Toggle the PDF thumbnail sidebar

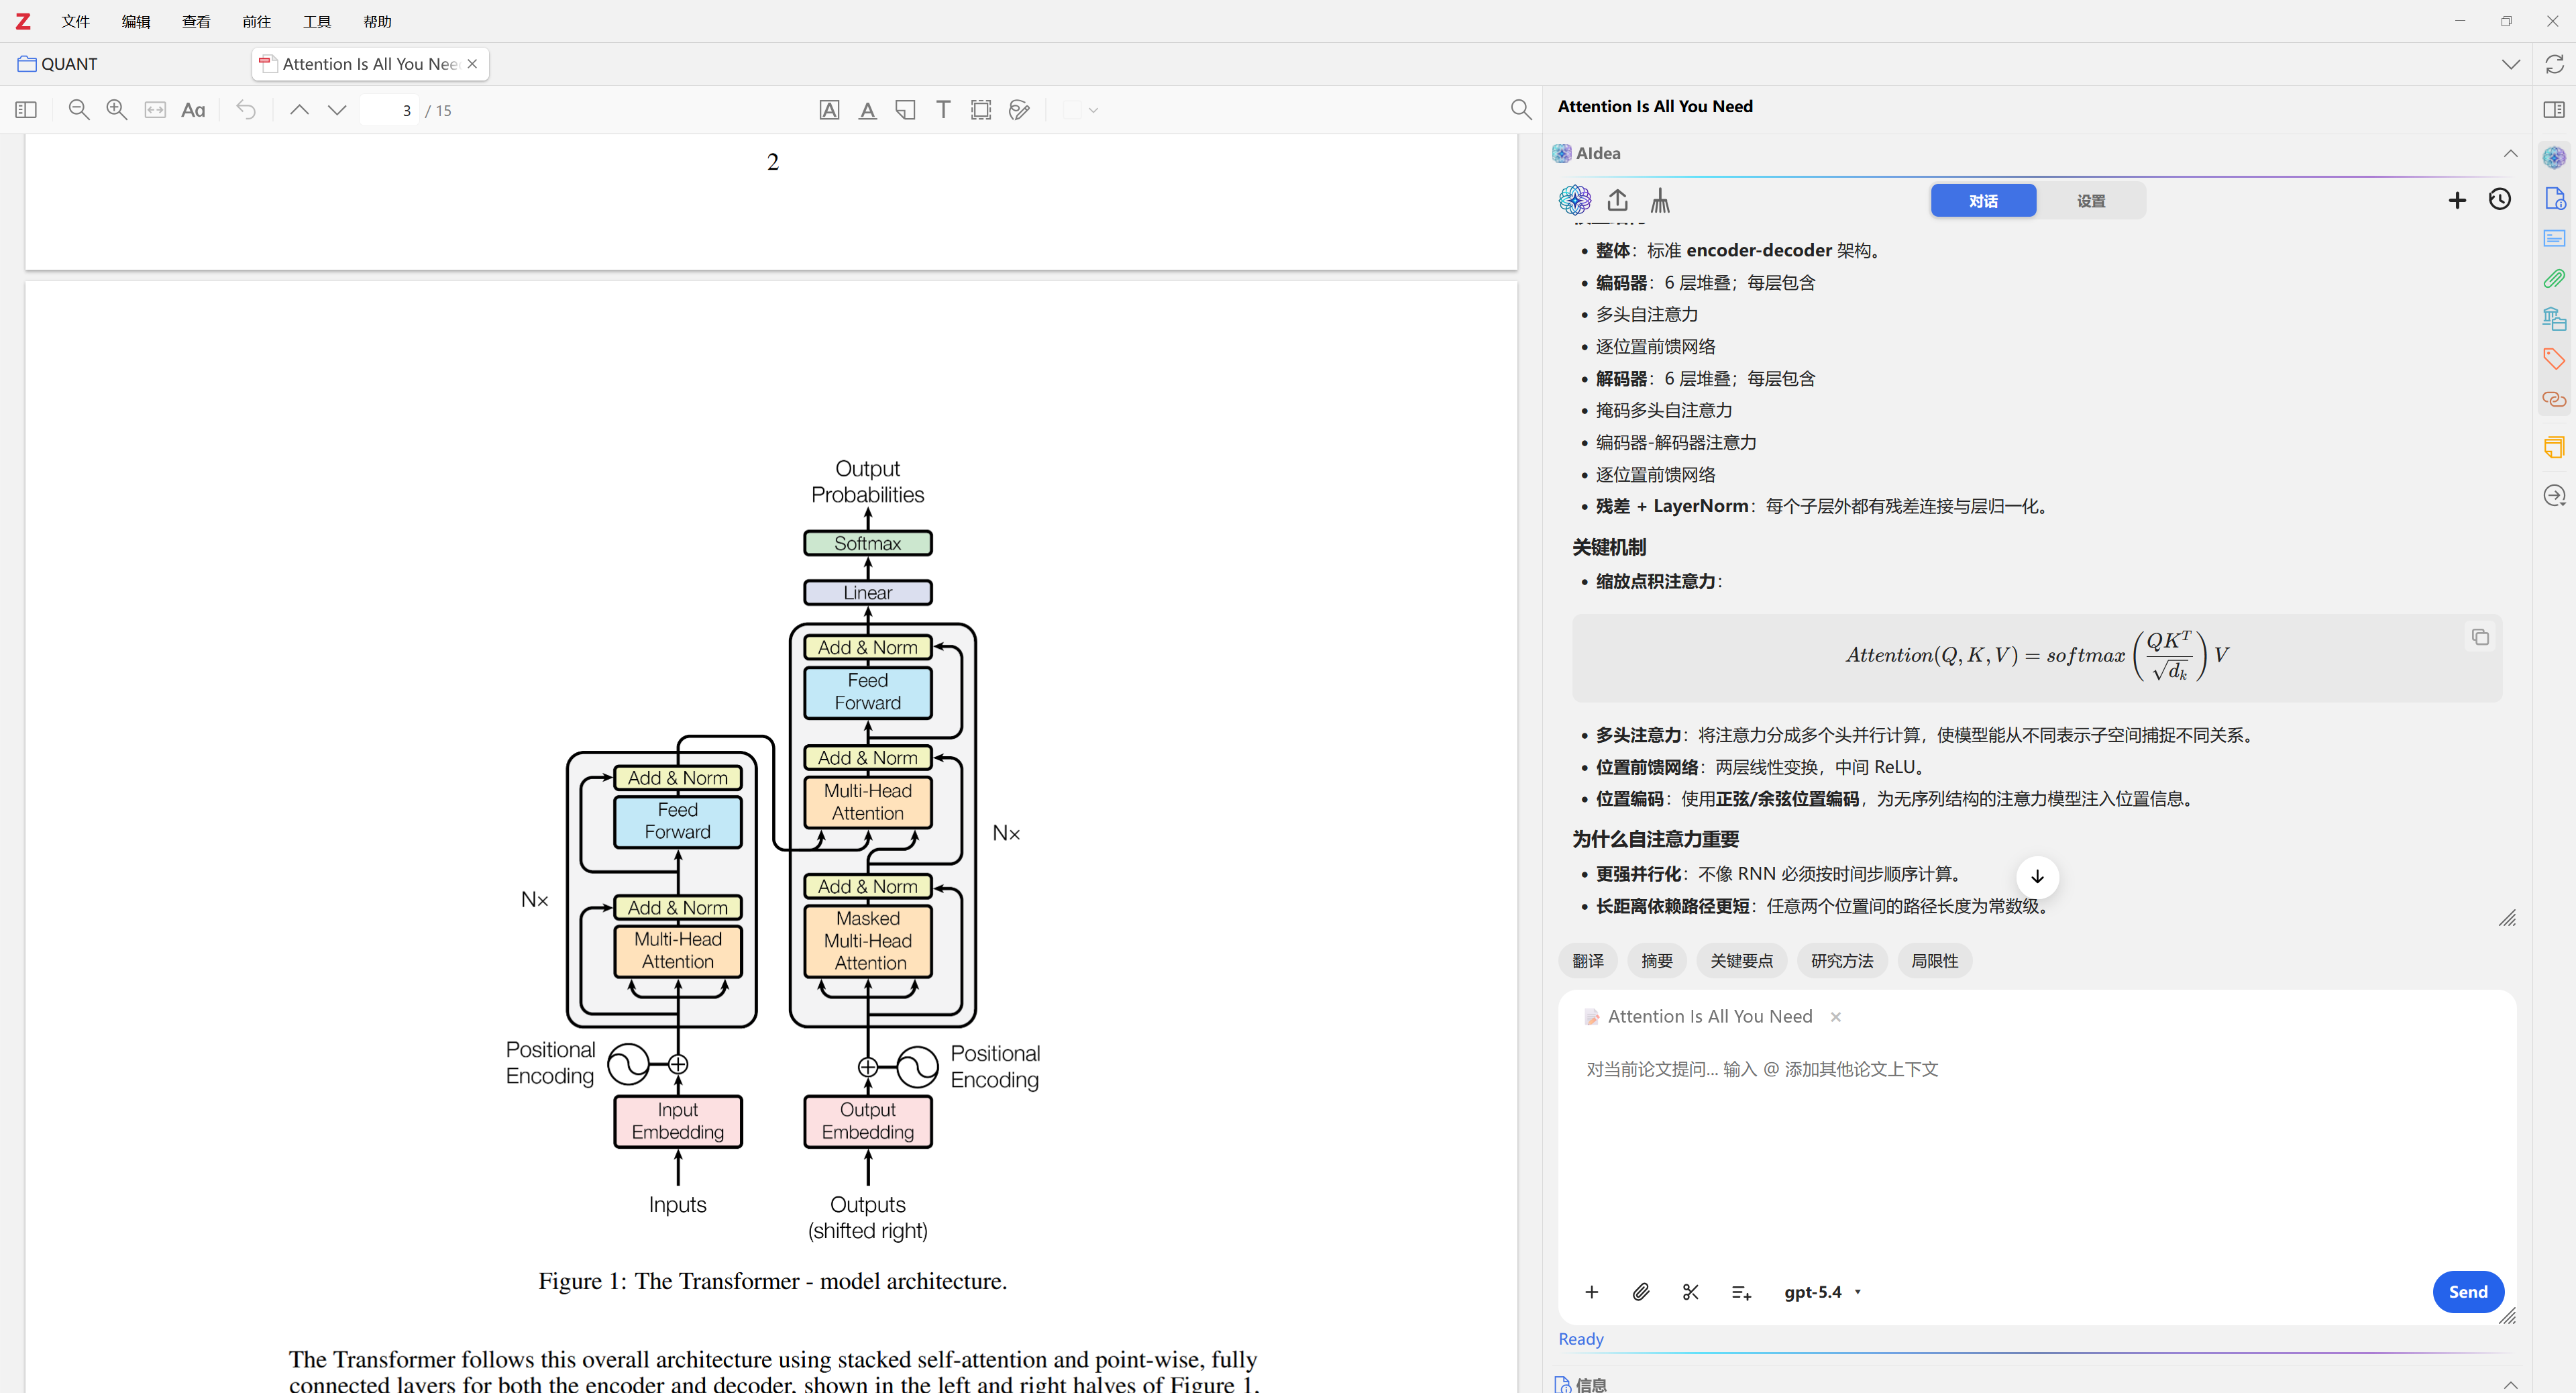click(26, 110)
